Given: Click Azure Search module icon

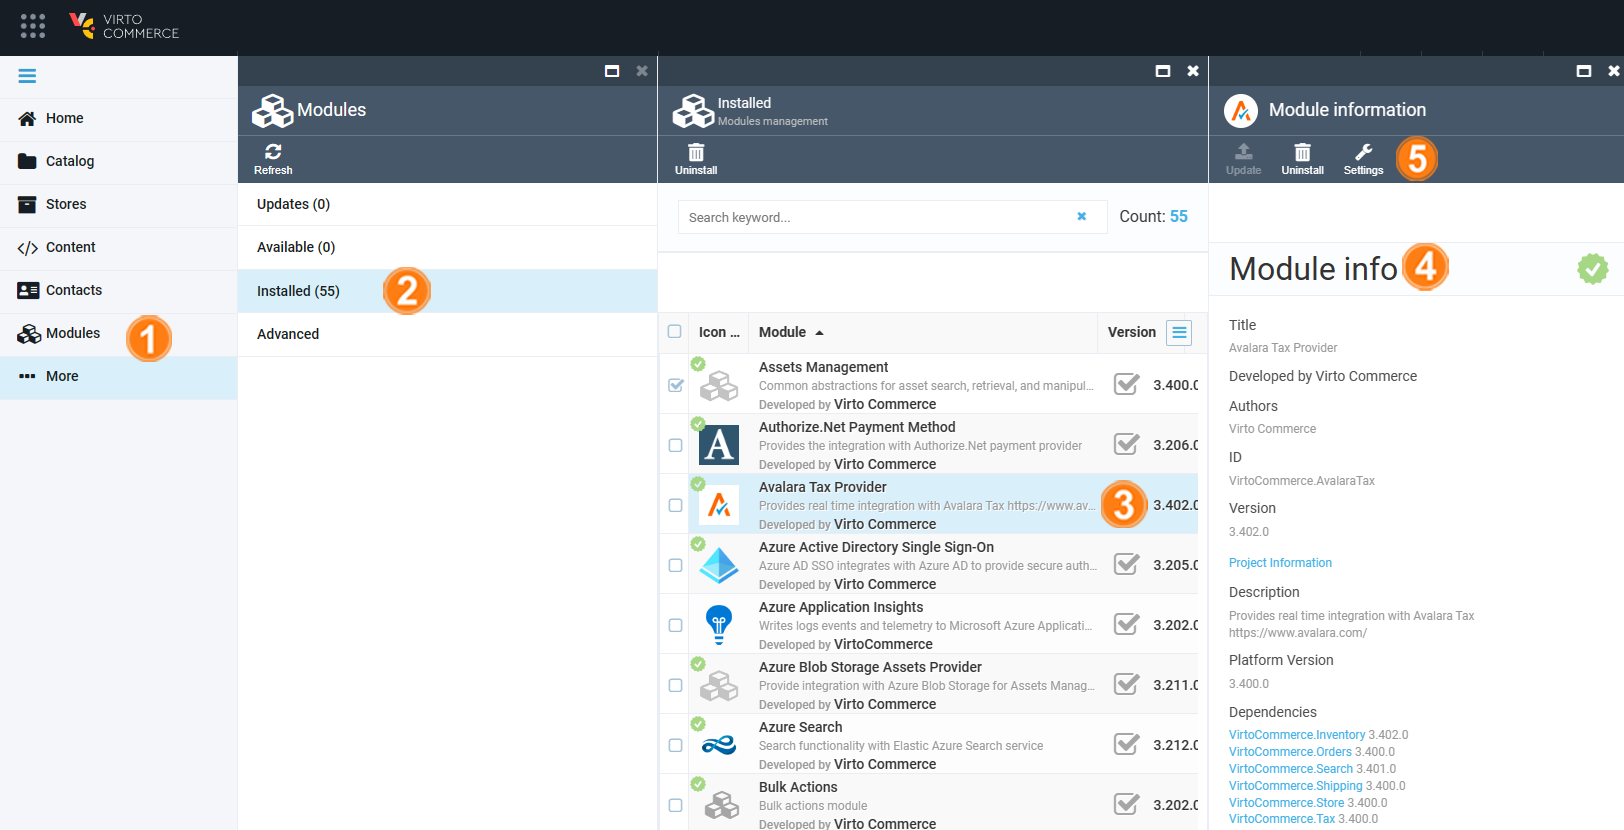Looking at the screenshot, I should tap(719, 745).
